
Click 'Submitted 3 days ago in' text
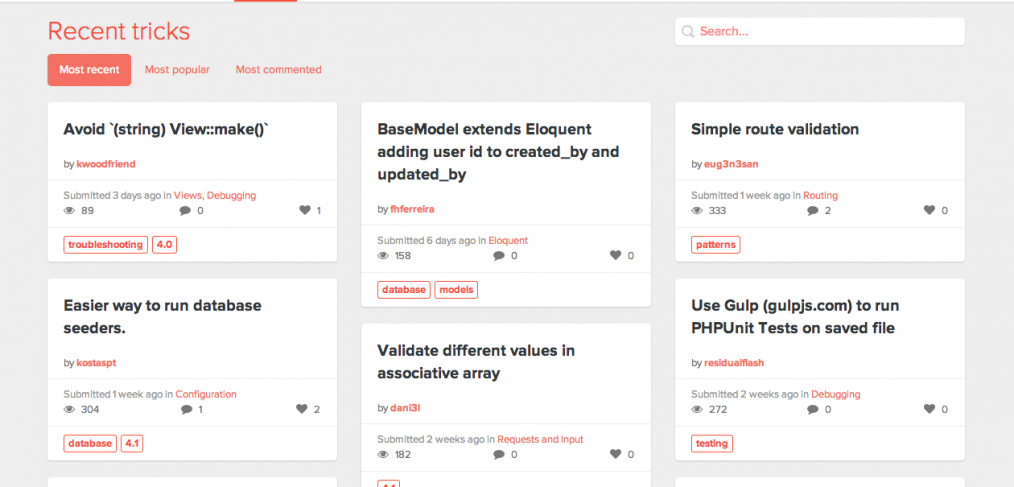tap(118, 195)
